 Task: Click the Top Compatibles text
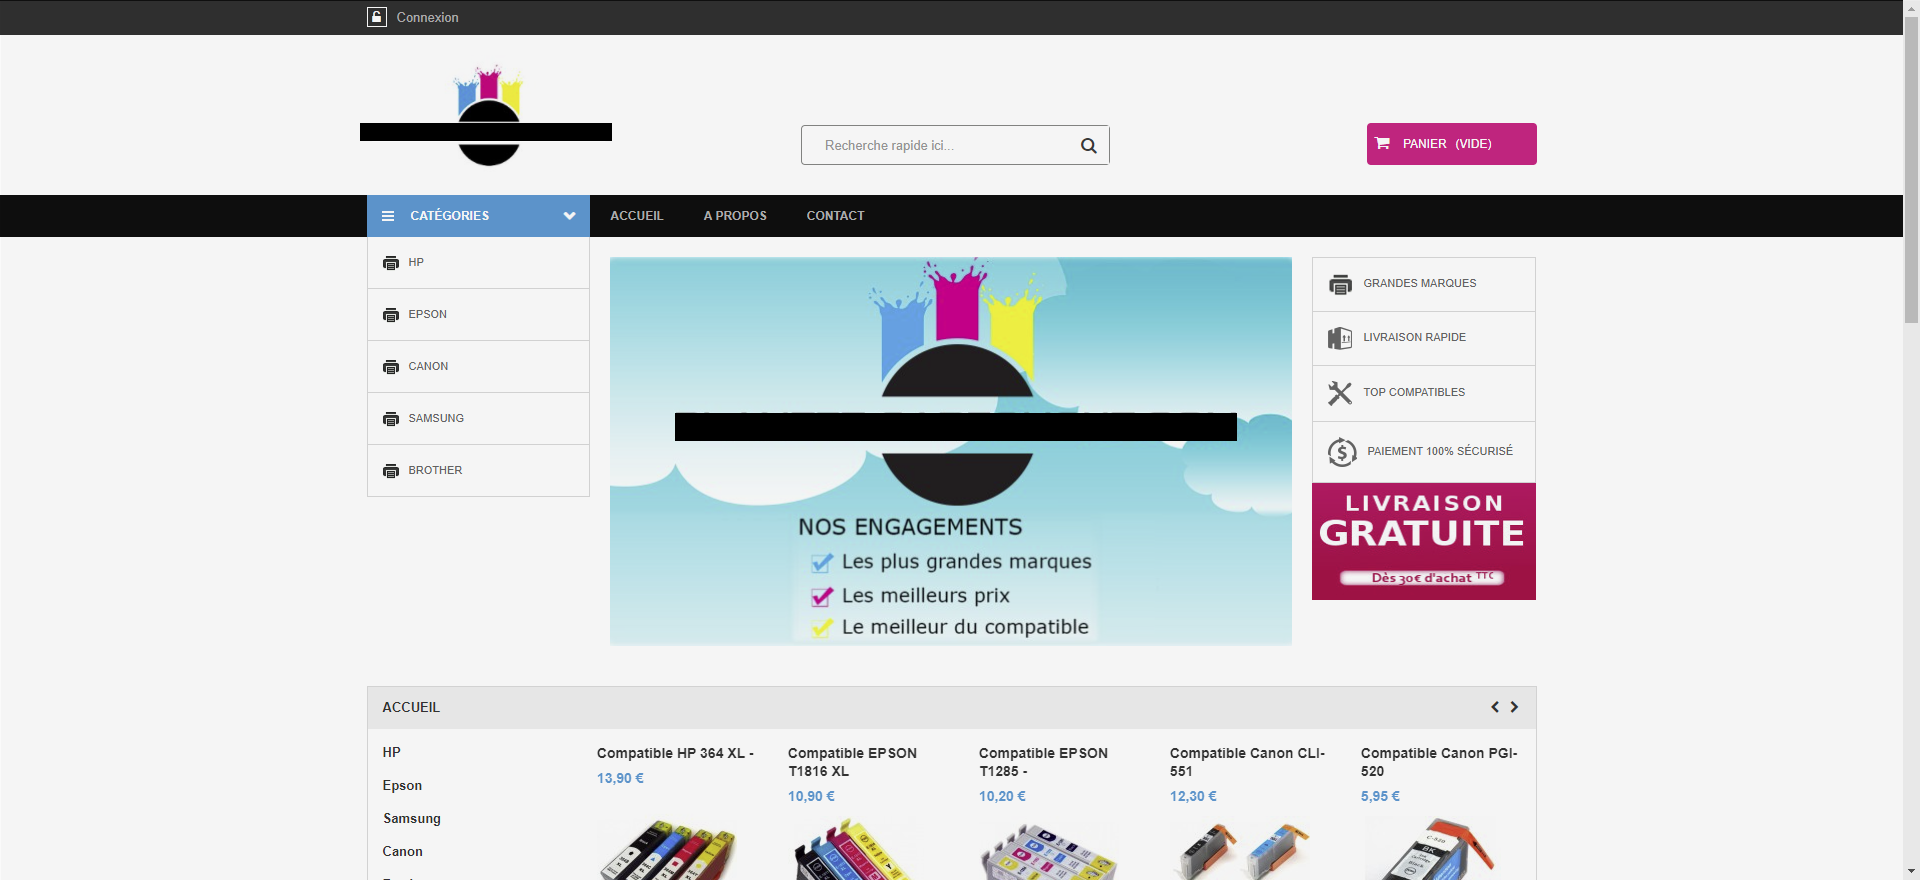1413,392
